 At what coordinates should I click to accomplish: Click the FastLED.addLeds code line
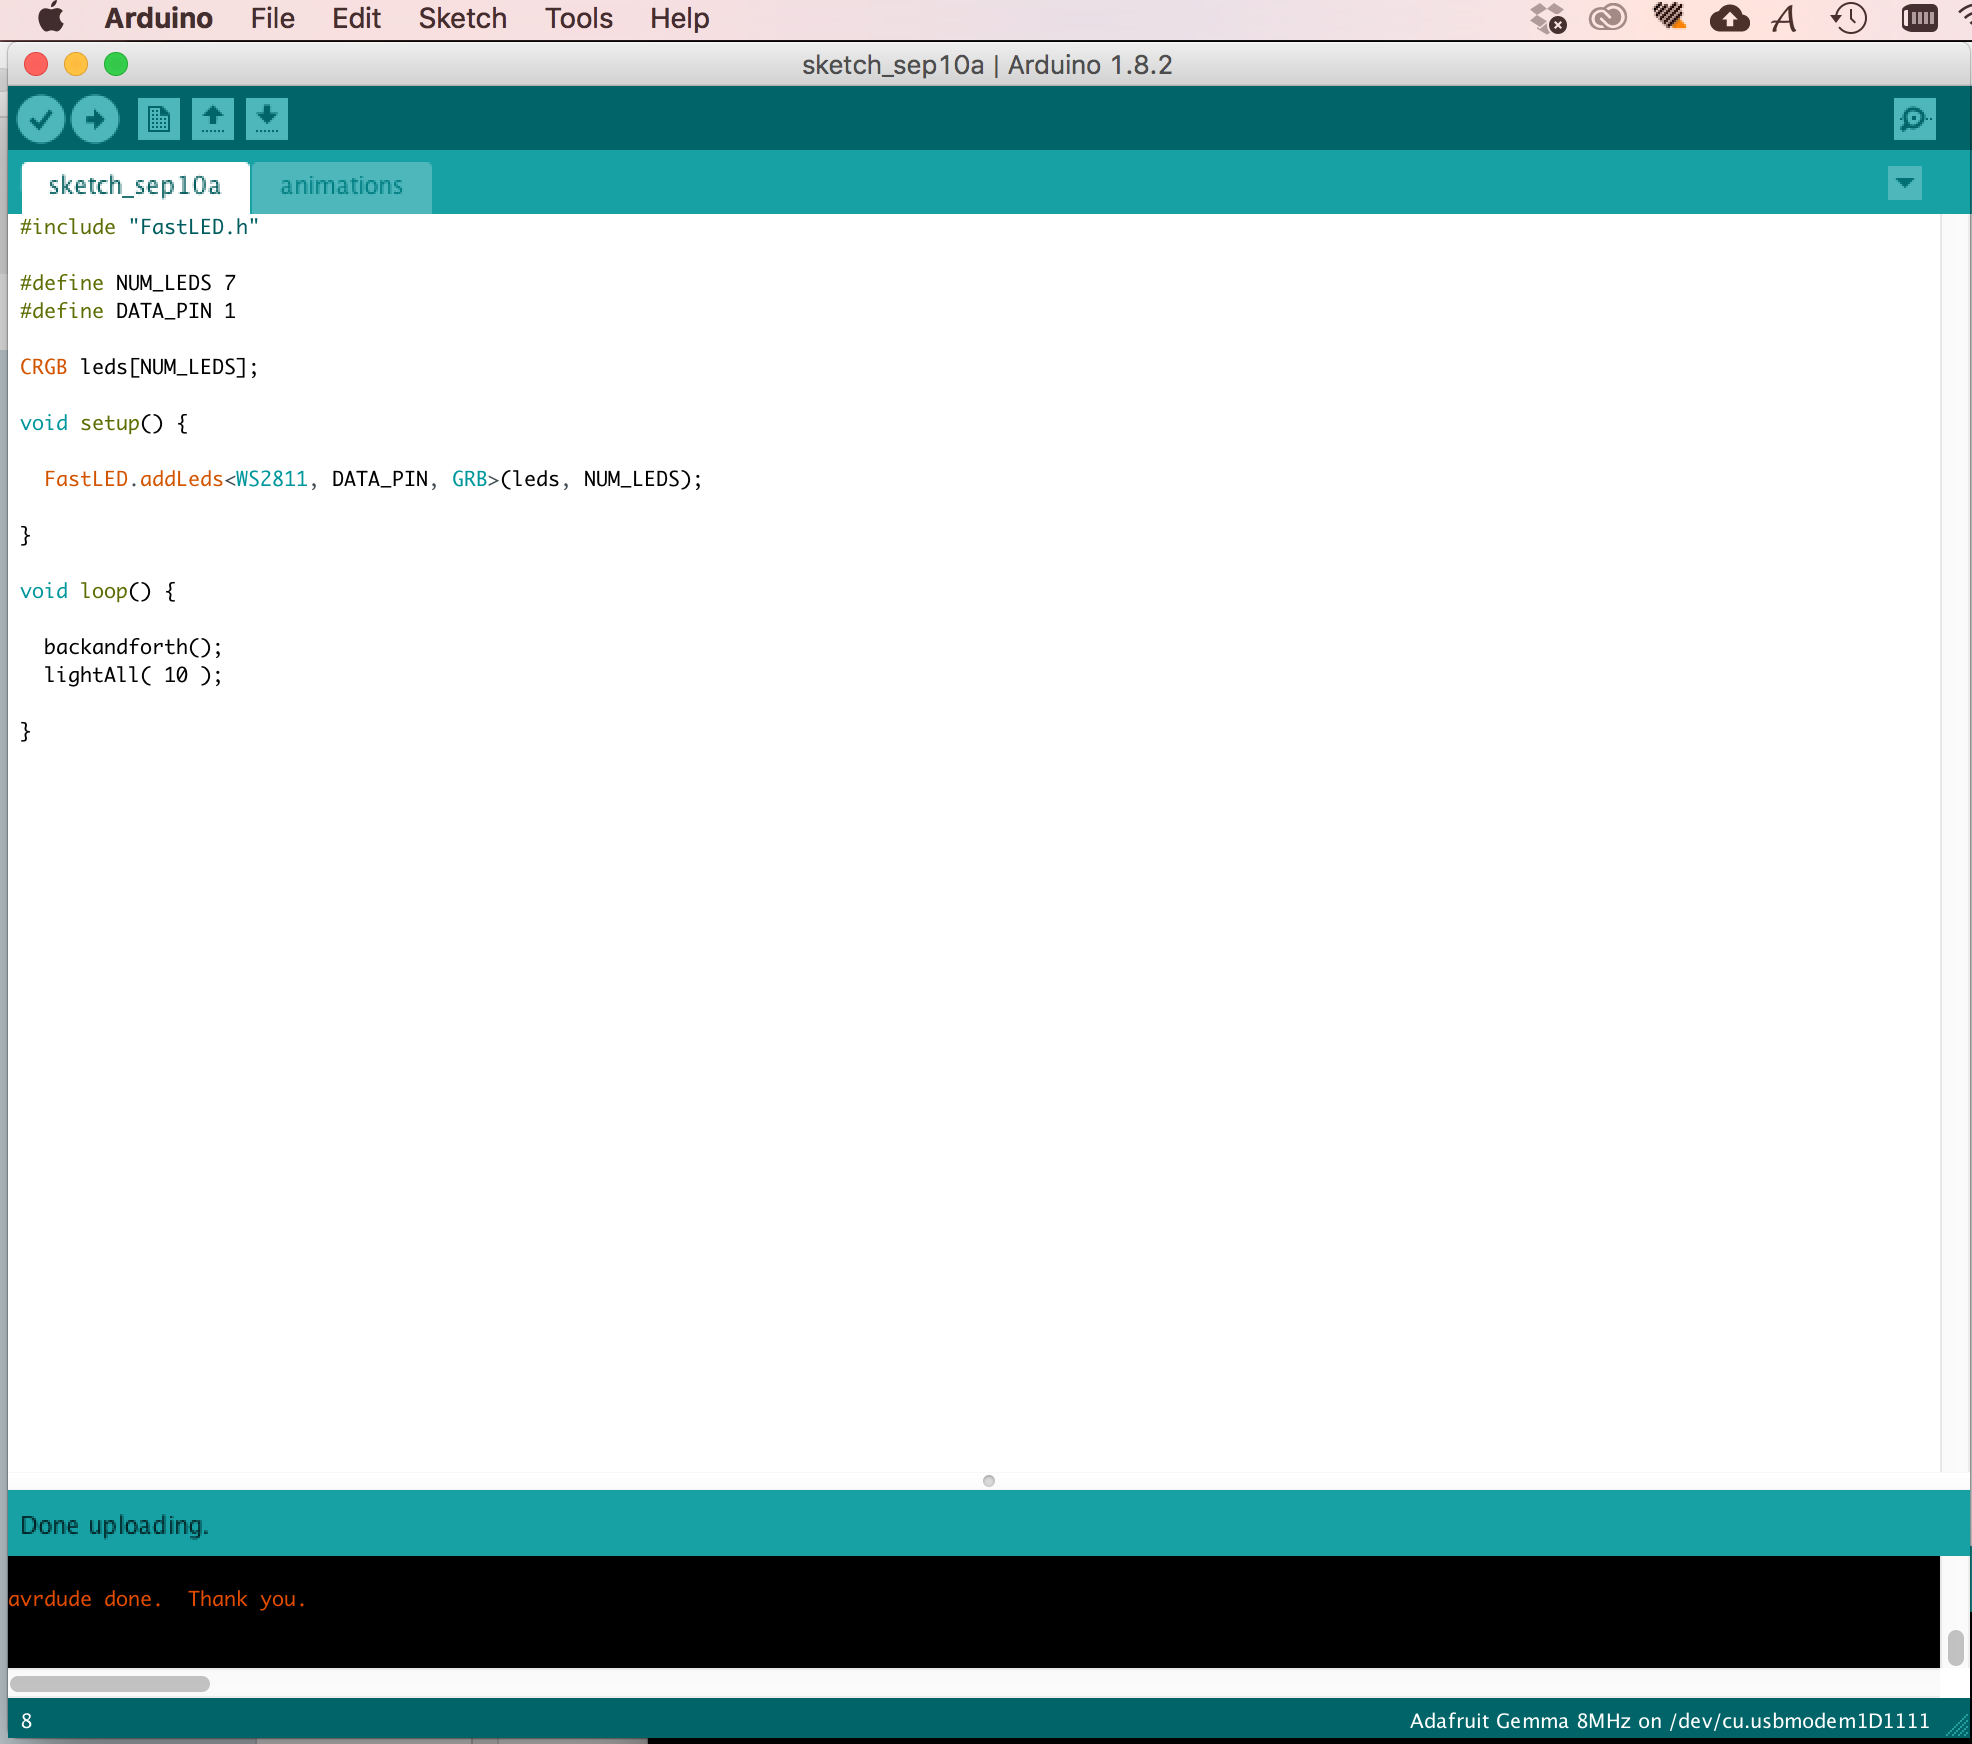coord(373,479)
